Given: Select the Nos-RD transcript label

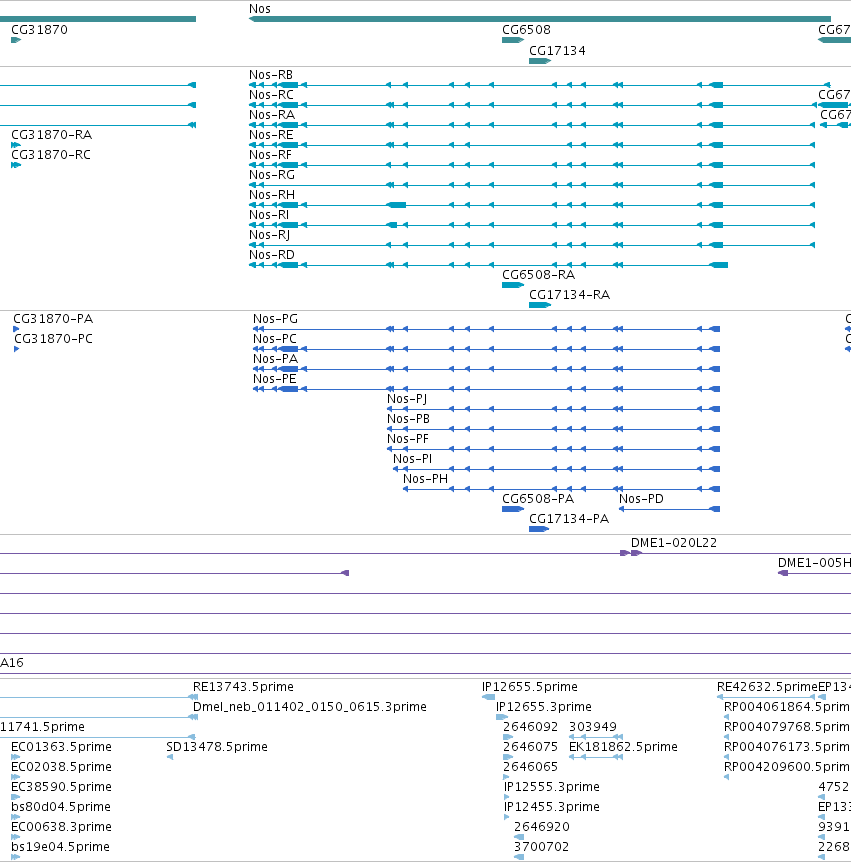Looking at the screenshot, I should 272,255.
